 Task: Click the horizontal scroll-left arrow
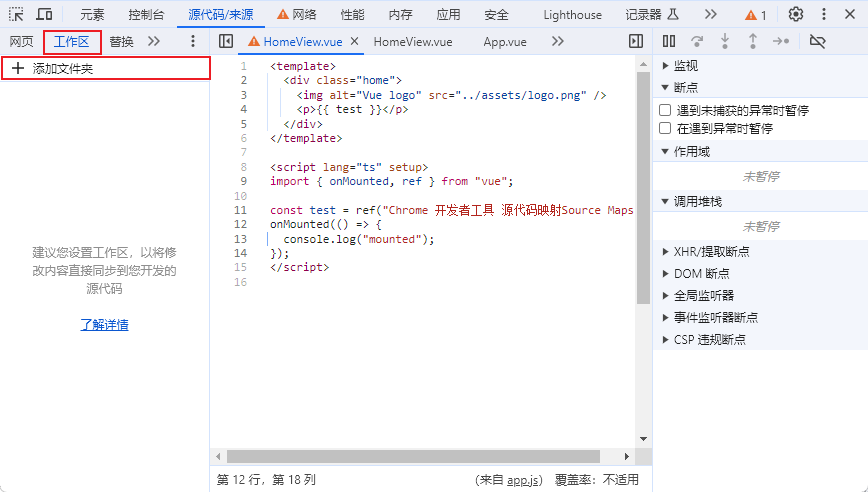point(218,457)
